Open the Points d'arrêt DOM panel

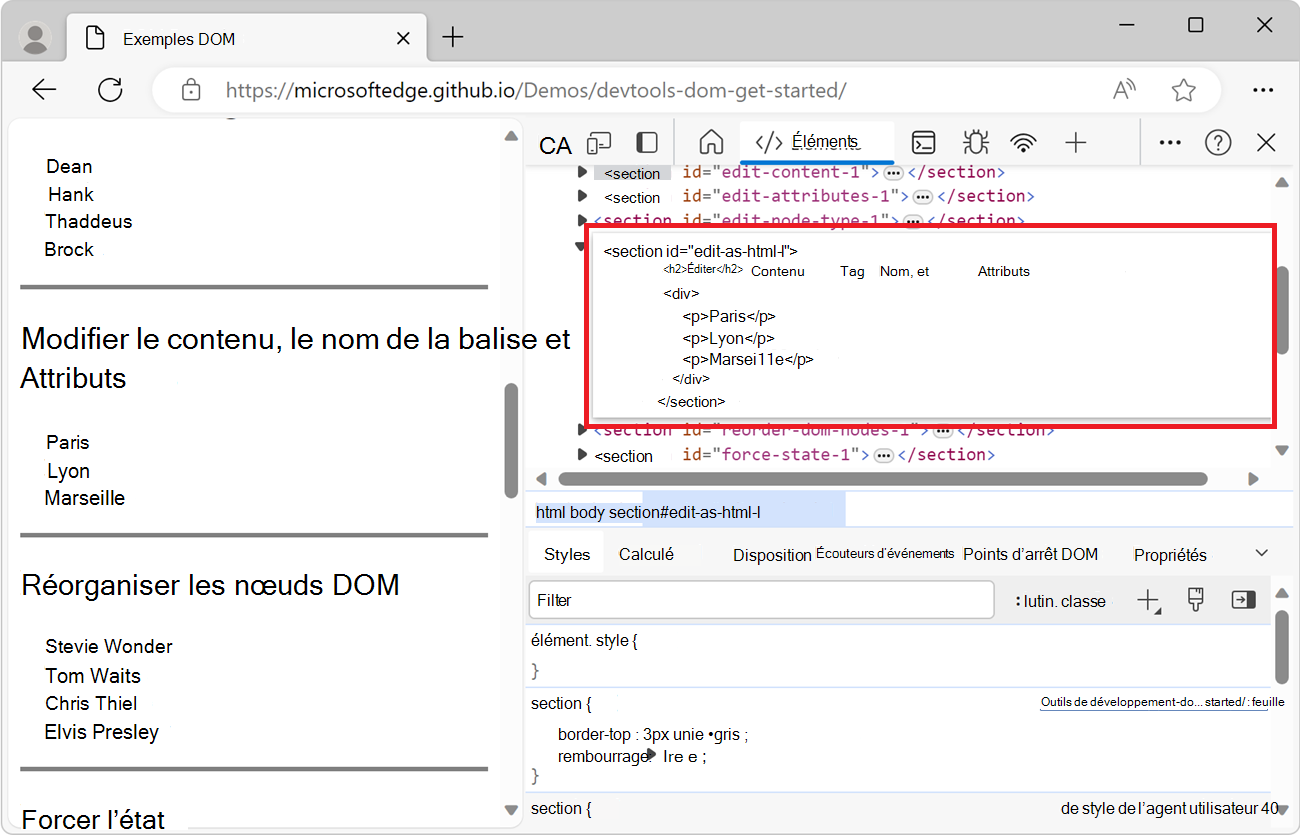(x=1030, y=553)
